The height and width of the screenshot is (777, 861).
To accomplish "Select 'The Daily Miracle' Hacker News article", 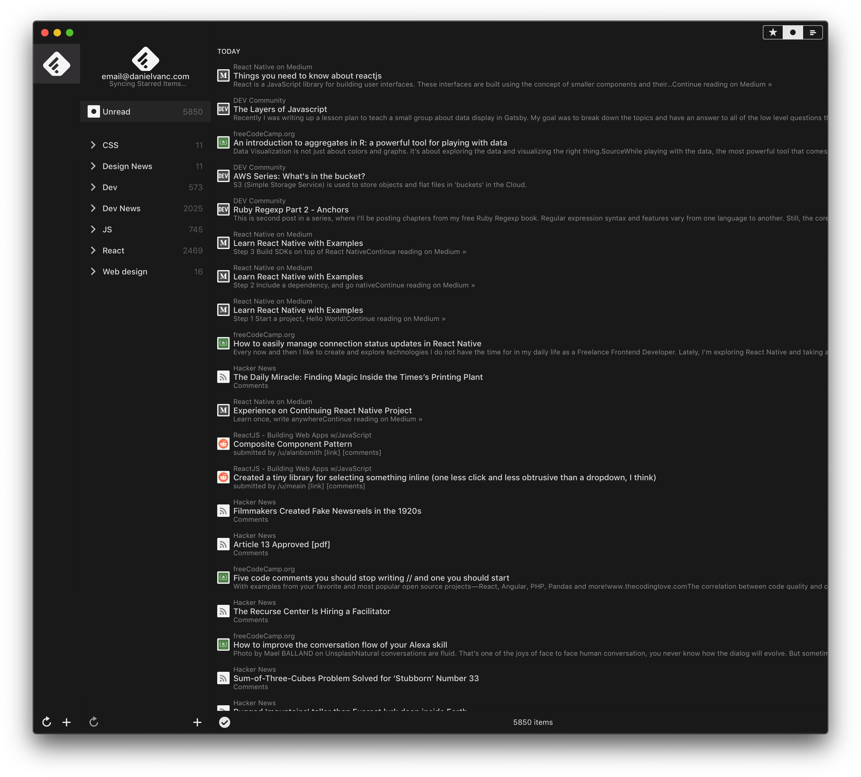I will 358,377.
